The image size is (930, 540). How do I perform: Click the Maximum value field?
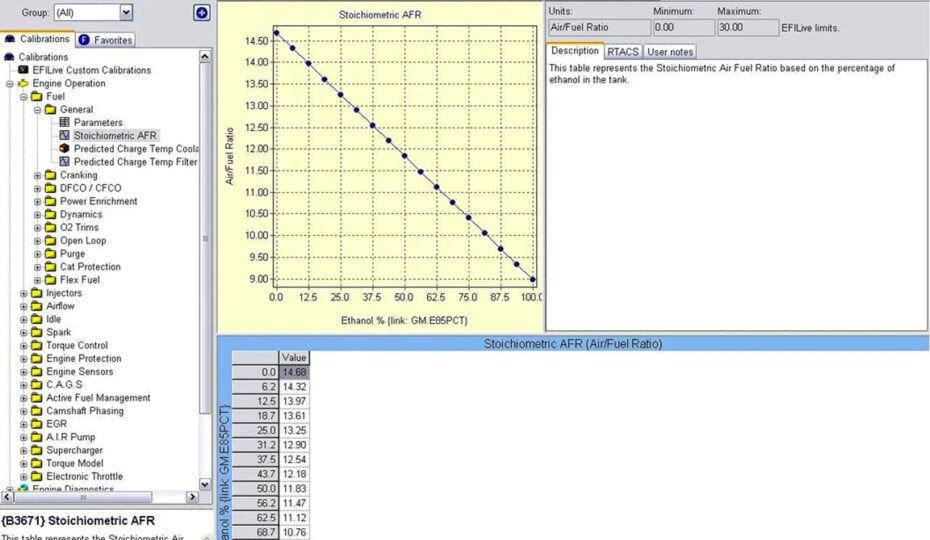(747, 27)
